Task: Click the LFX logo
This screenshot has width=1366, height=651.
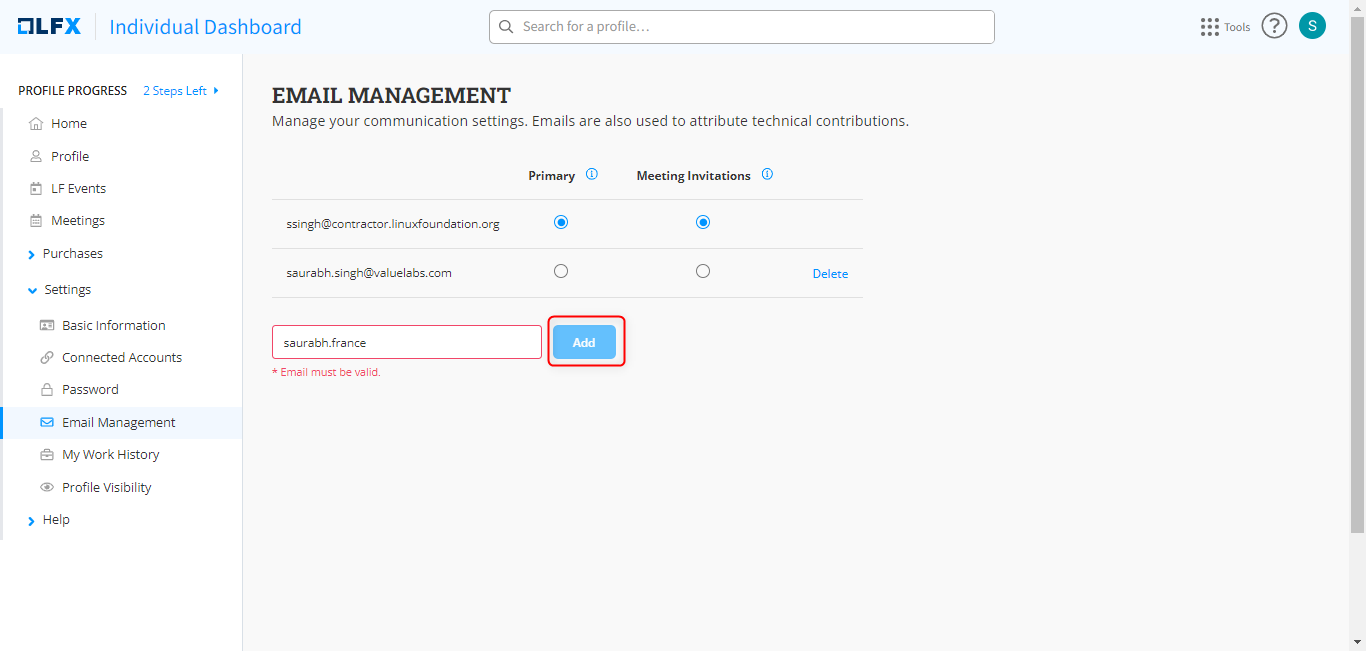Action: [x=49, y=27]
